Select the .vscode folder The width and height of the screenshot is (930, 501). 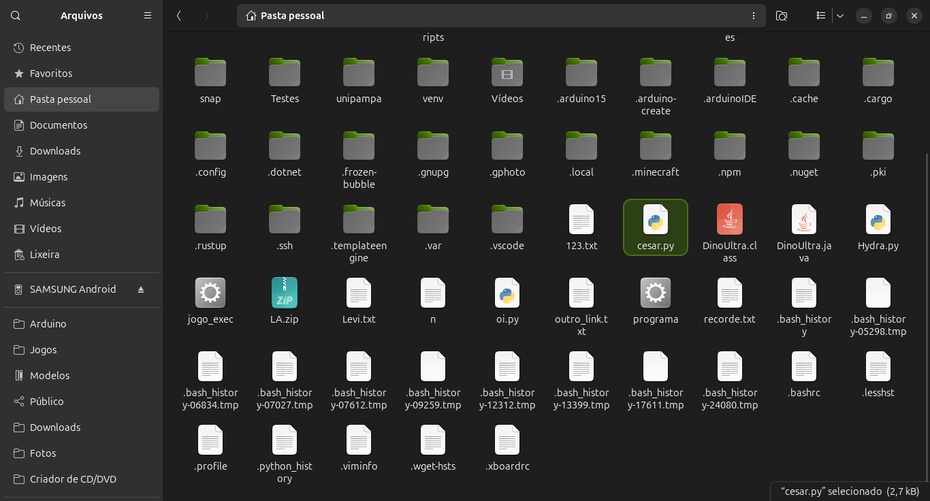pyautogui.click(x=507, y=228)
